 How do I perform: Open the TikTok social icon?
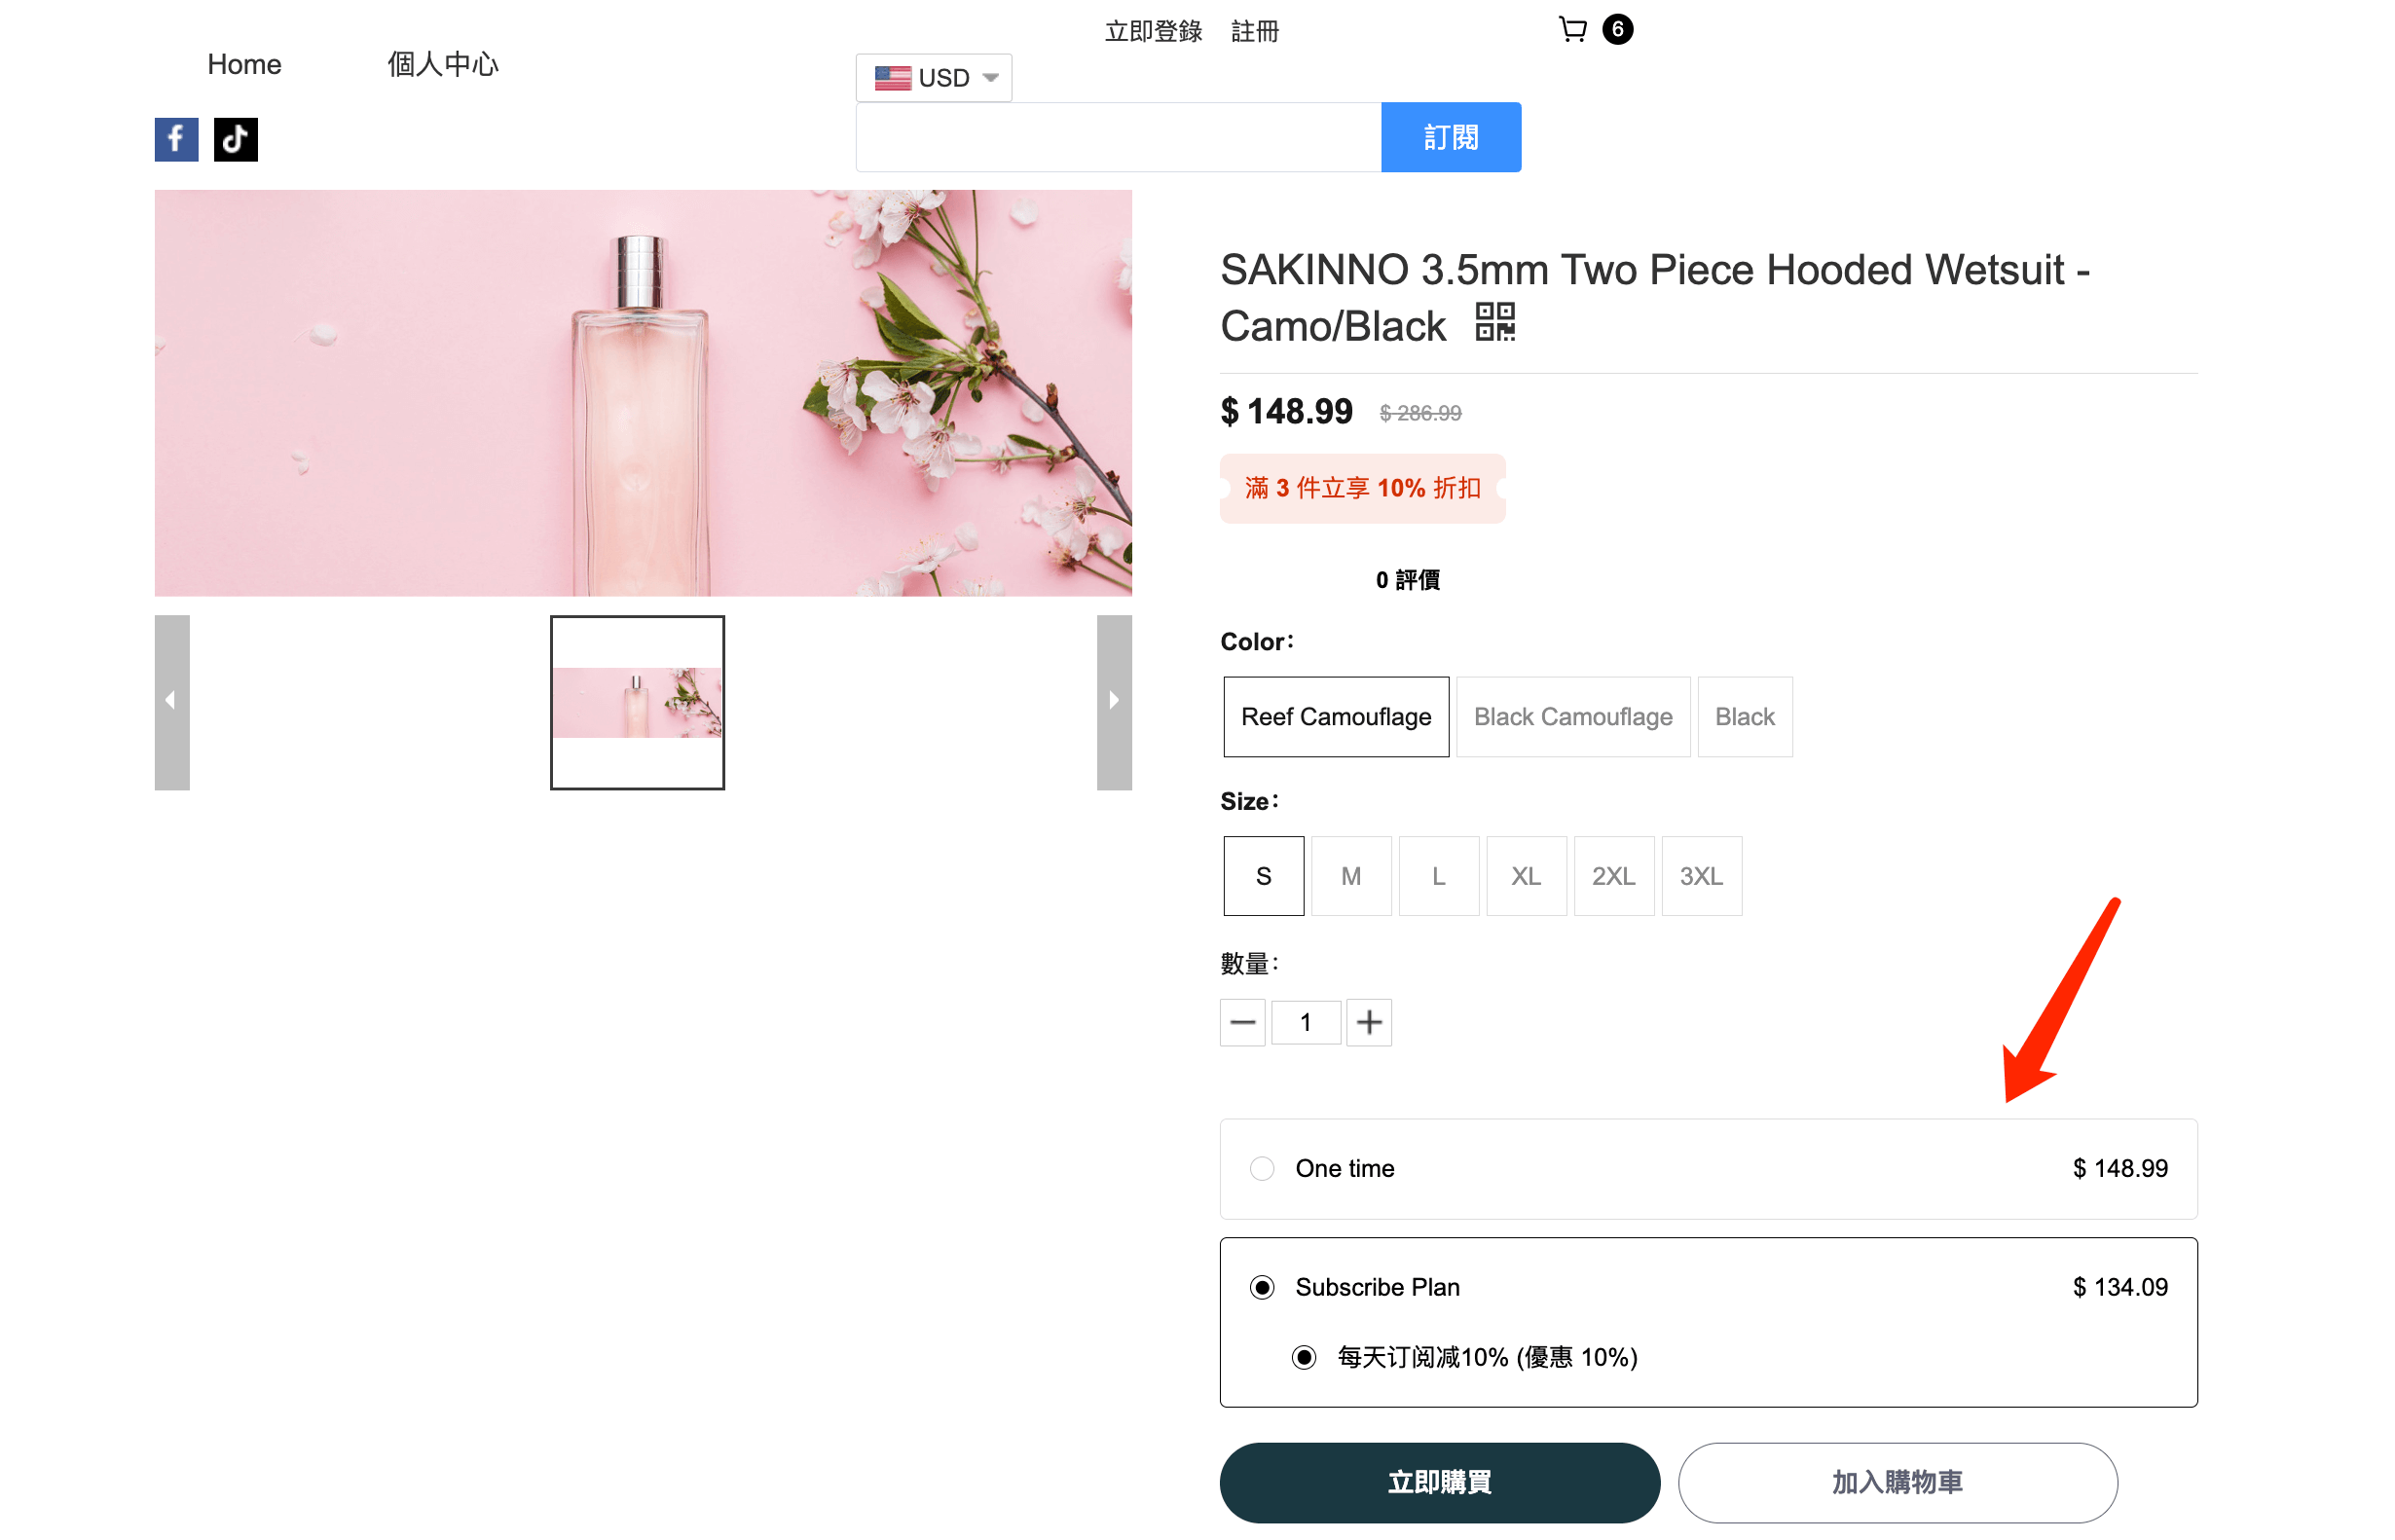pyautogui.click(x=235, y=139)
